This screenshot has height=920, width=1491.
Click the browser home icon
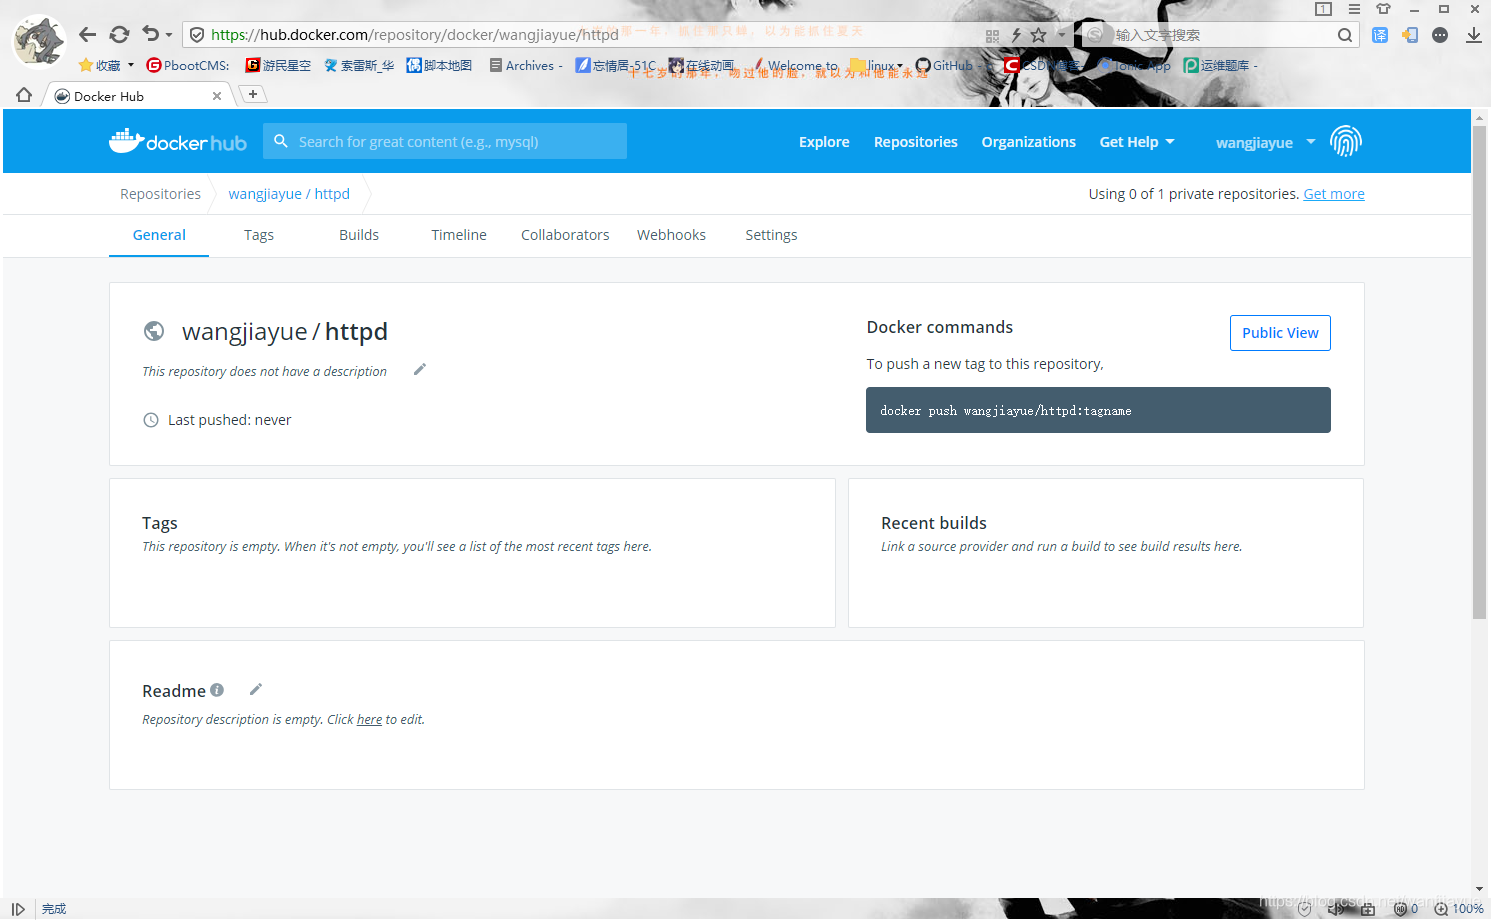tap(24, 95)
